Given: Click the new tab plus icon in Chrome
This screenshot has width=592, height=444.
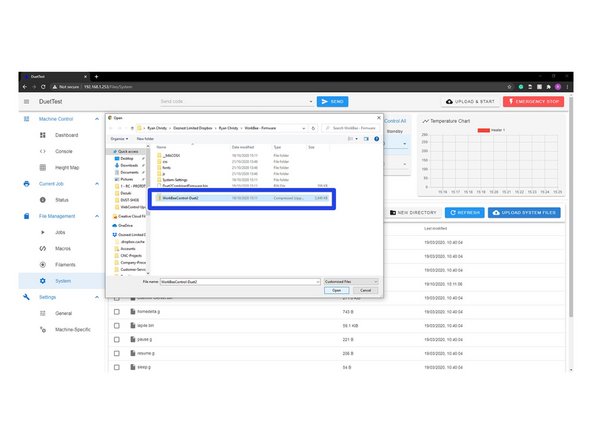Looking at the screenshot, I should coord(96,77).
